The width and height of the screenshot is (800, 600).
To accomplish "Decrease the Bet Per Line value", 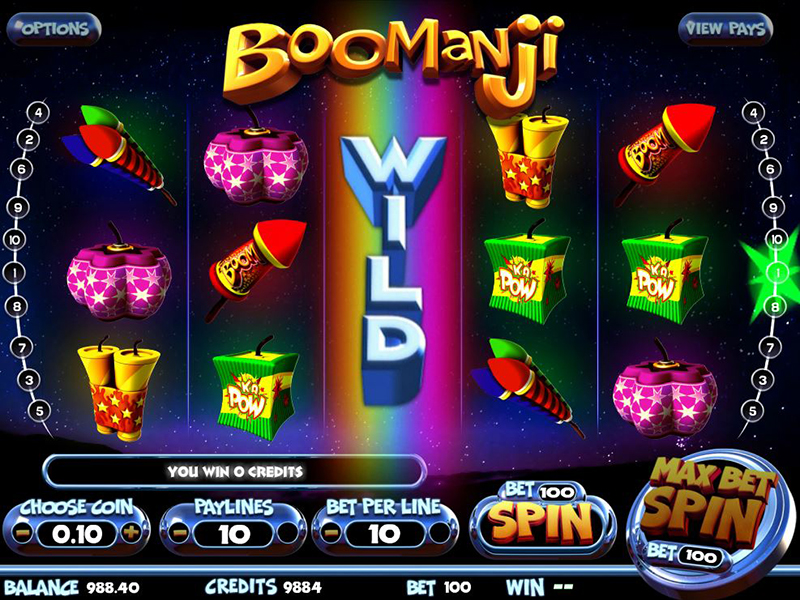I will pos(330,534).
